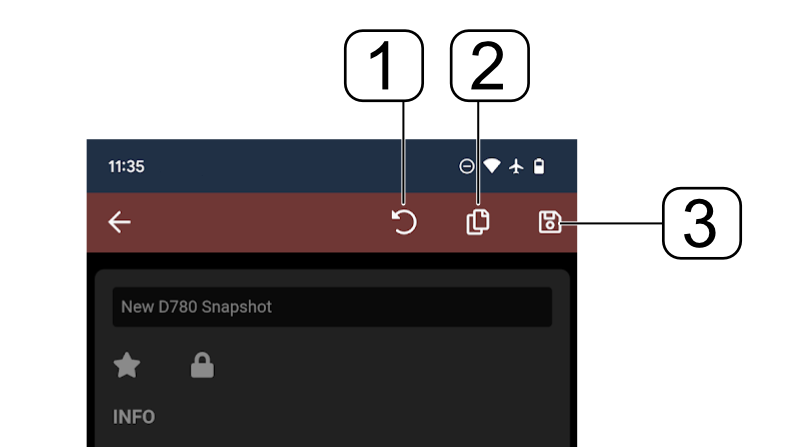Toggle the padlock lock icon
806x447 pixels.
[202, 365]
